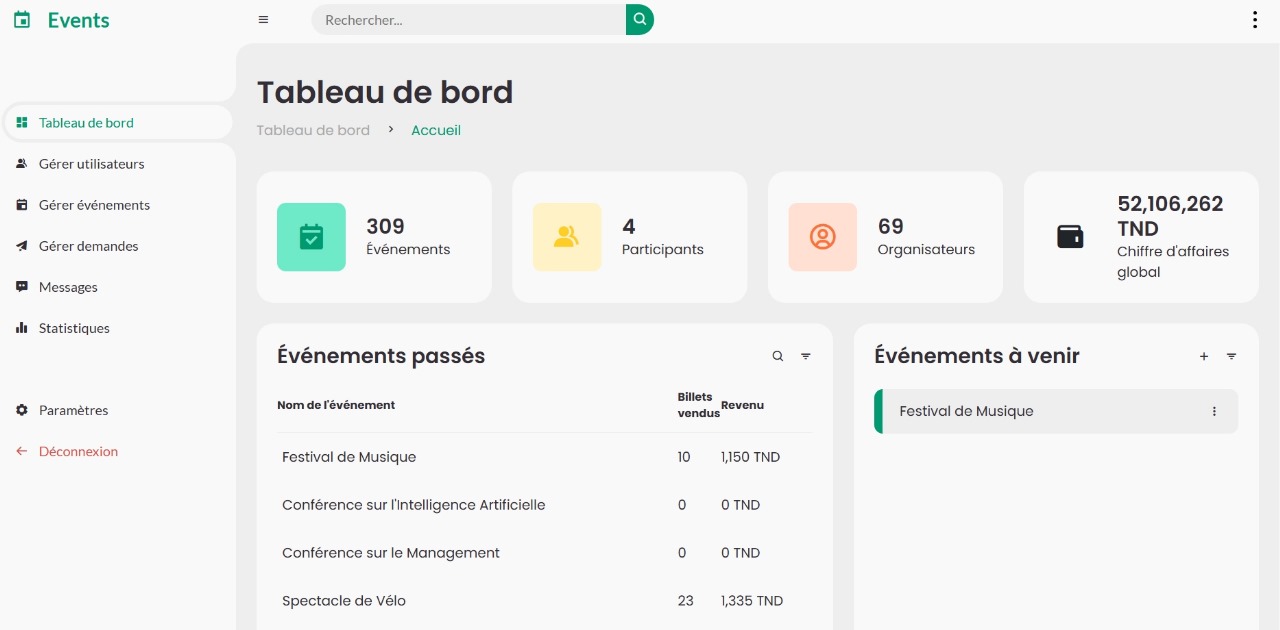Image resolution: width=1280 pixels, height=630 pixels.
Task: Click the 1,150 TND revenue cell
Action: (750, 457)
